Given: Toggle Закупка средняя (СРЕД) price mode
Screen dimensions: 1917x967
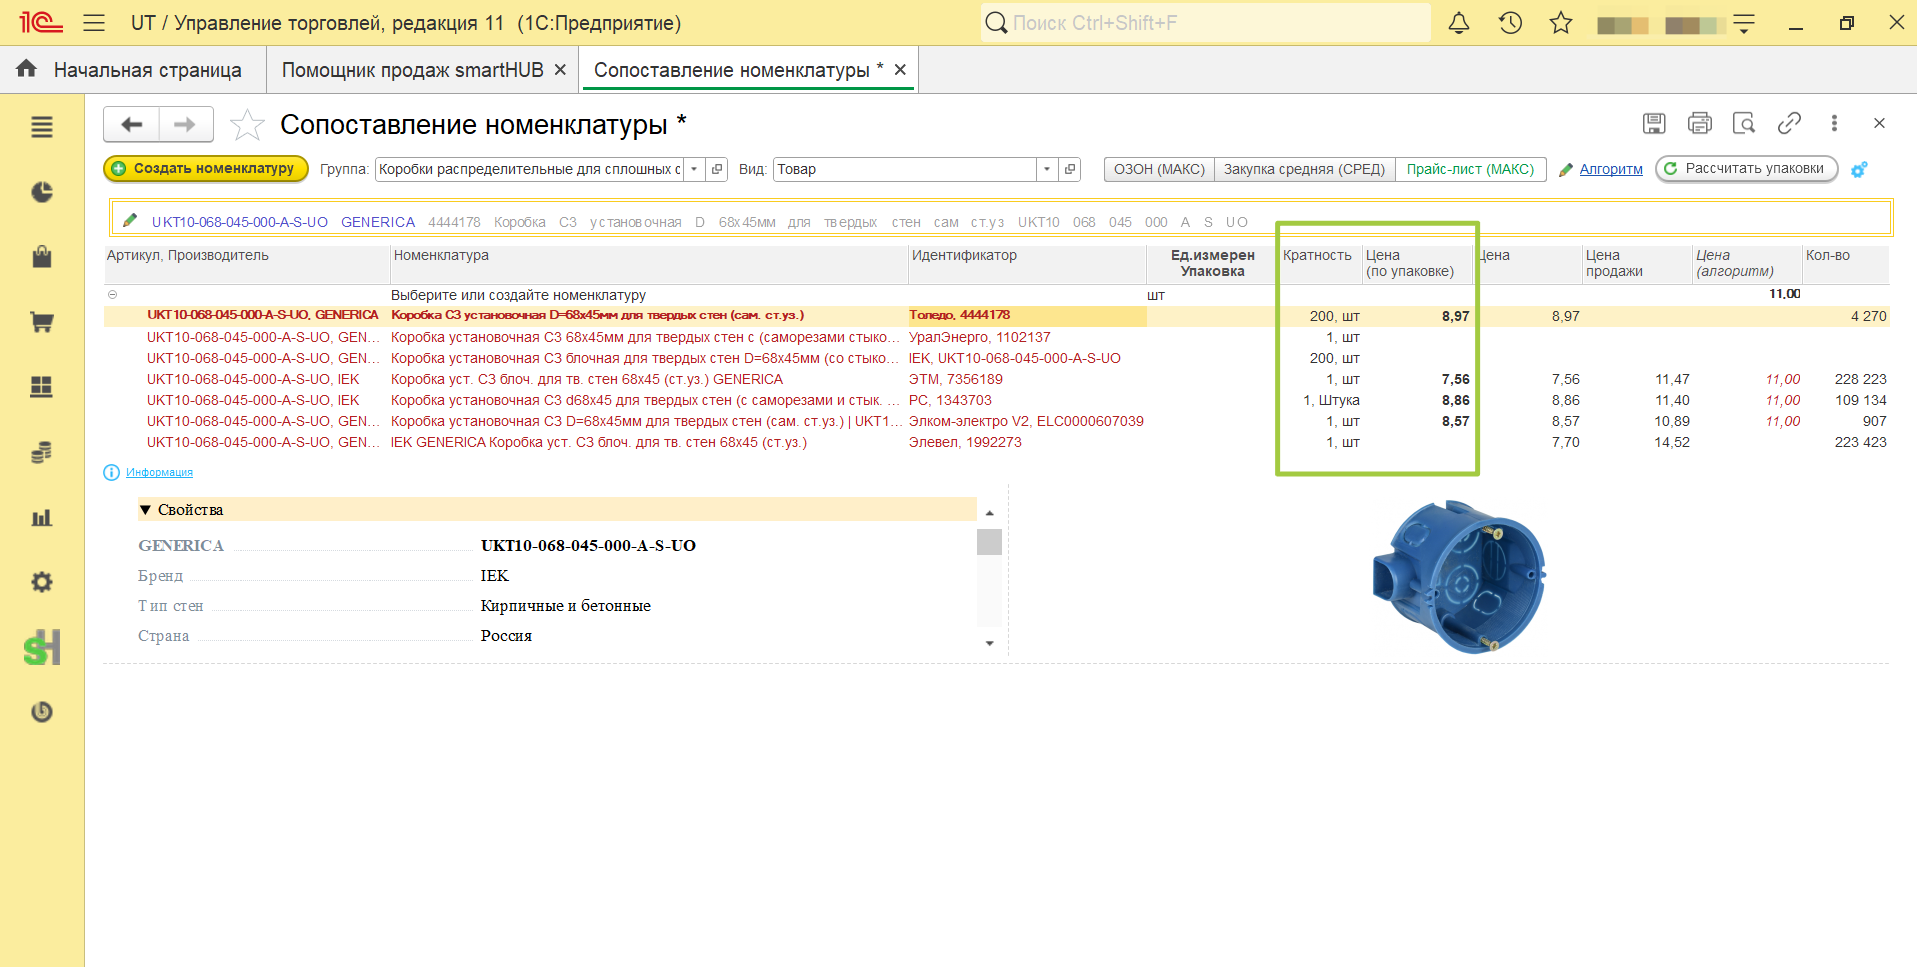Looking at the screenshot, I should pos(1304,169).
